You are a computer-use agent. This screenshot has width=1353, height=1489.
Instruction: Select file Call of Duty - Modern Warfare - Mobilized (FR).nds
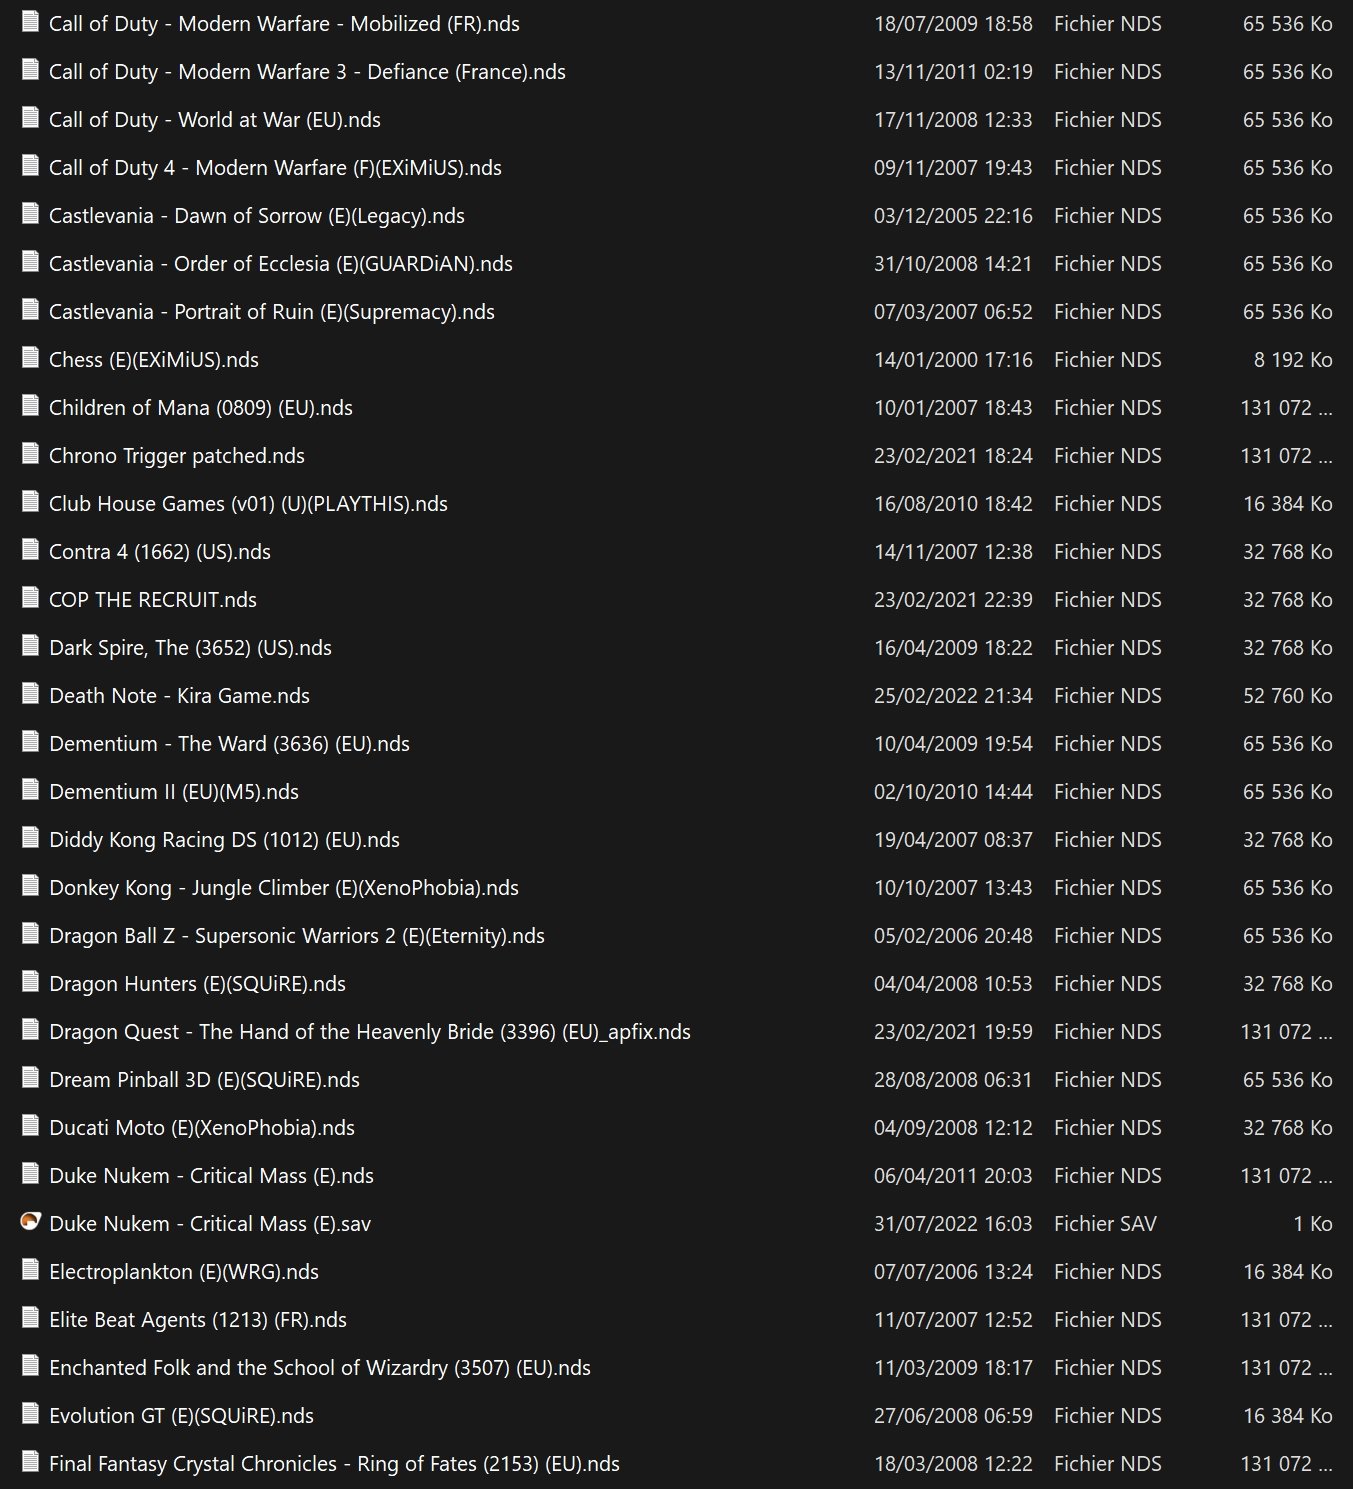point(284,24)
